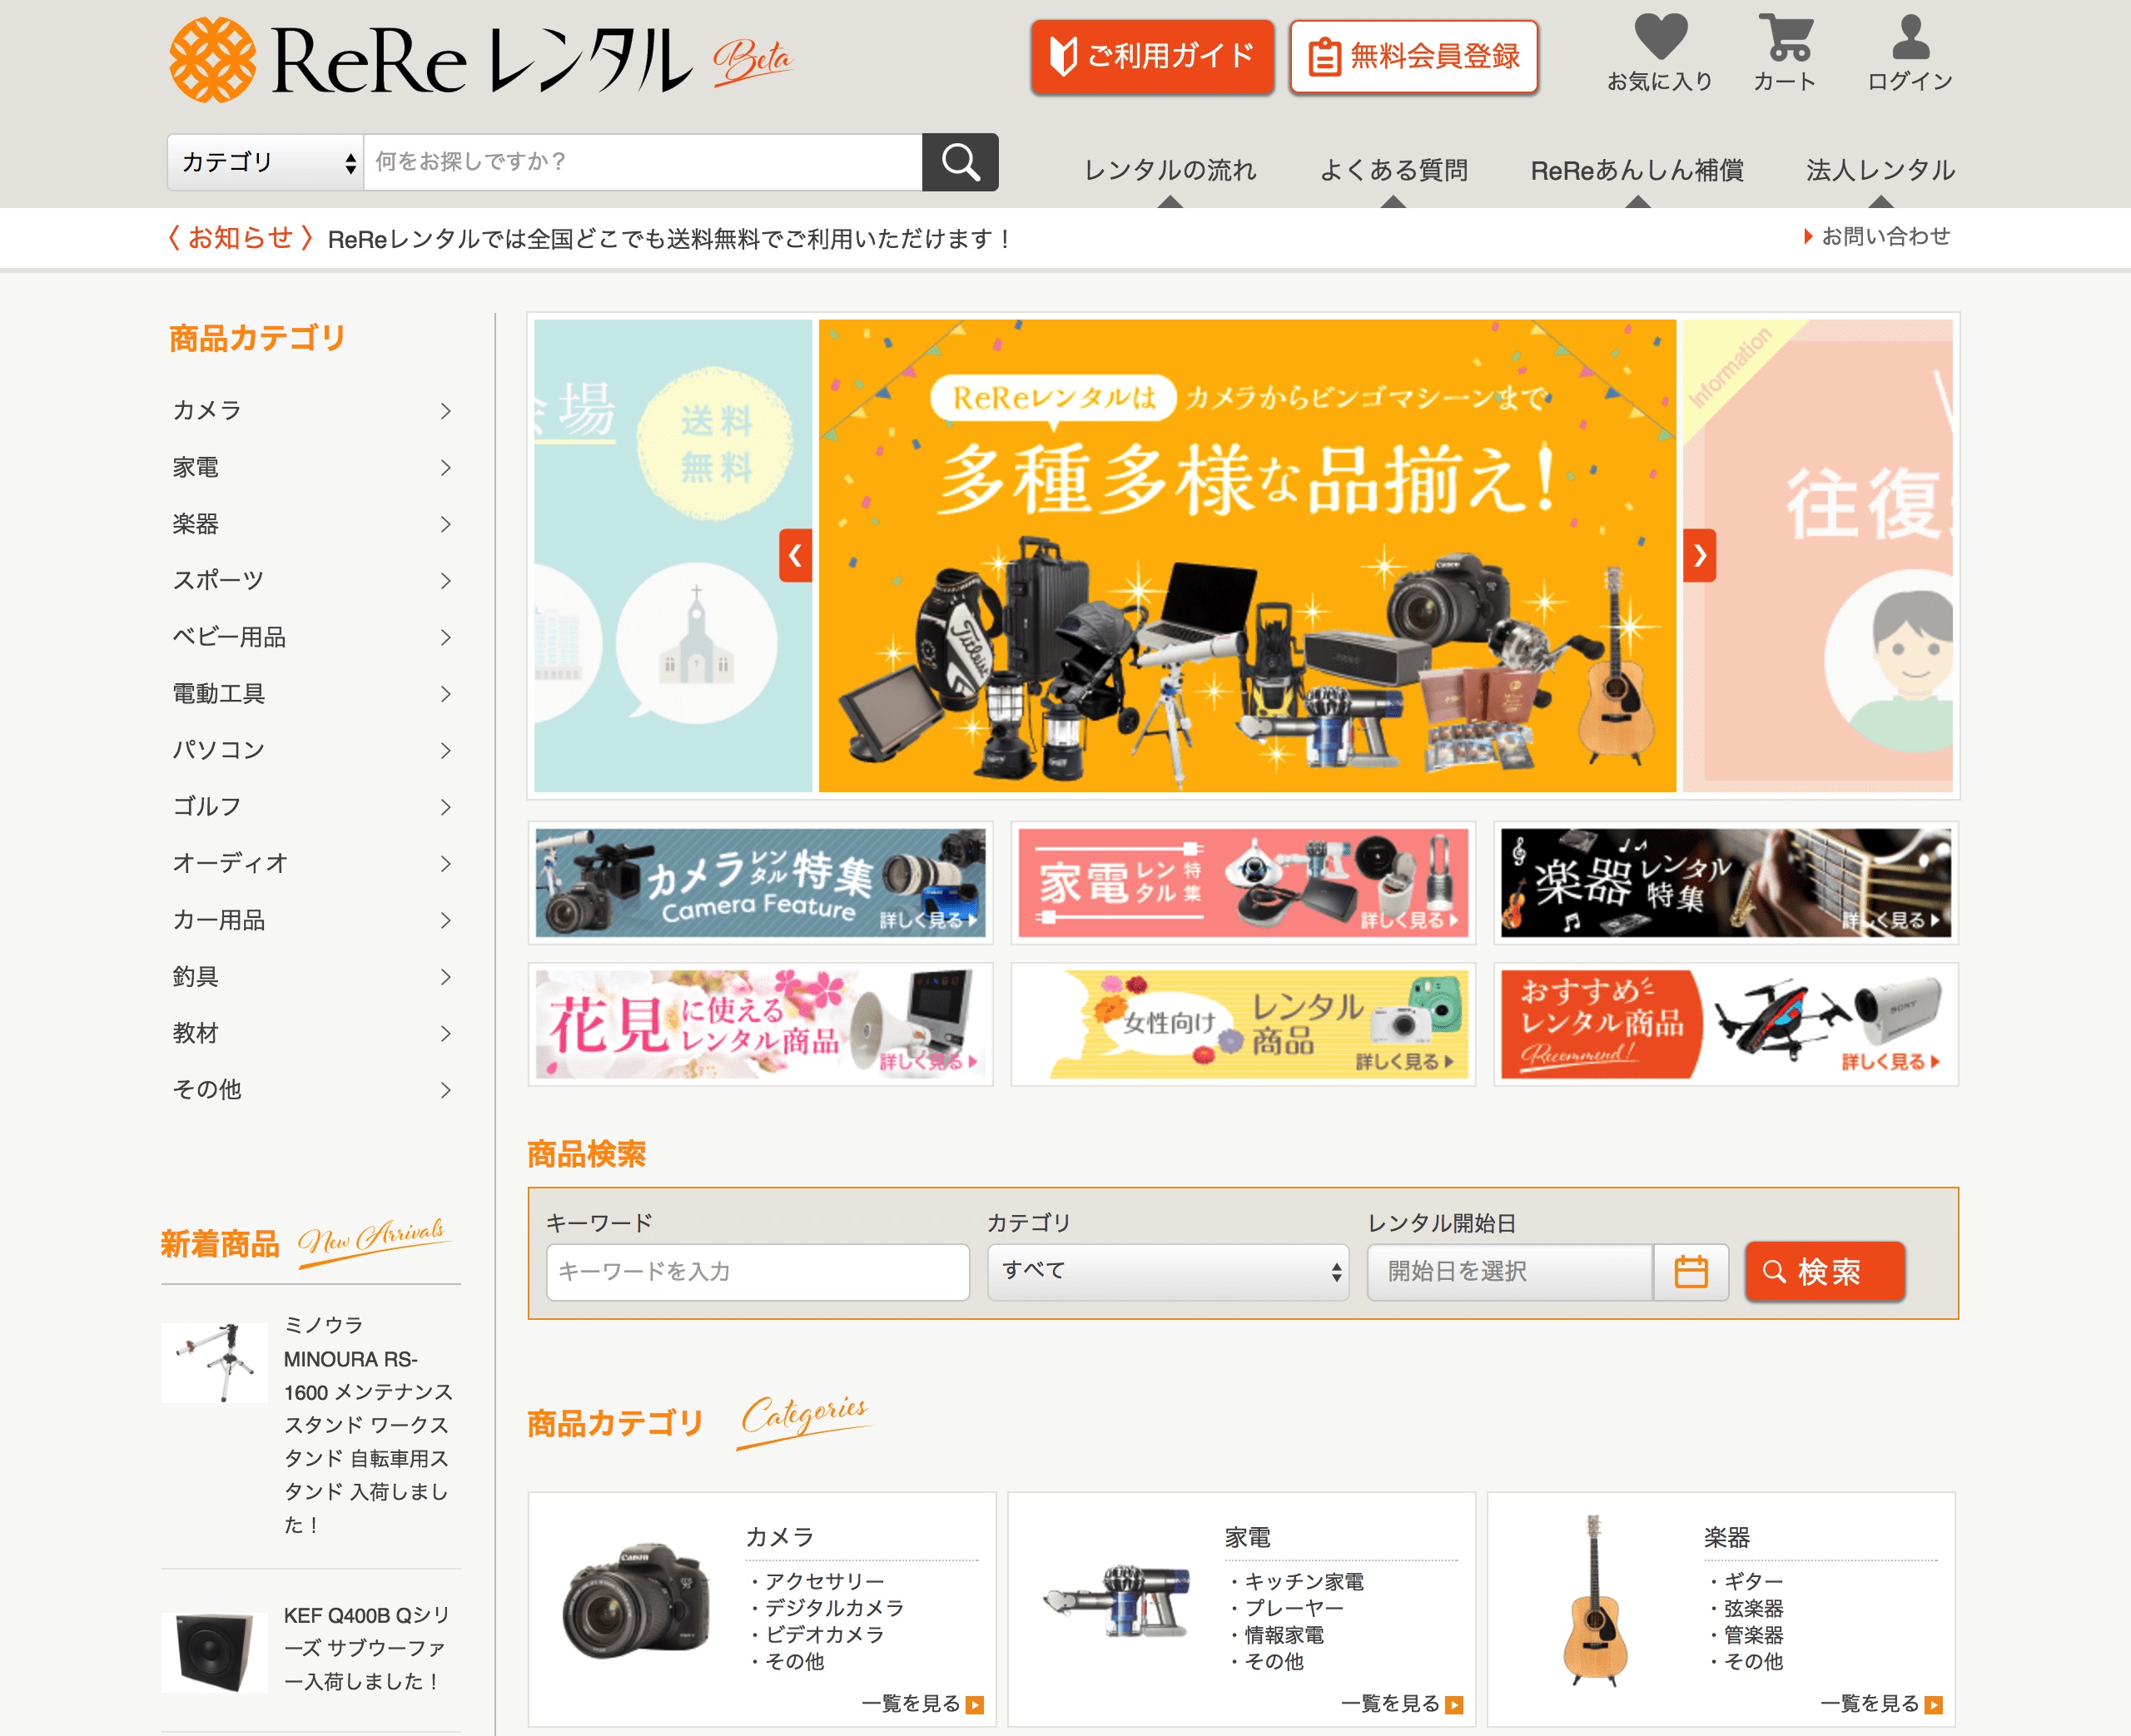Click the magnifier search button in header
This screenshot has width=2131, height=1736.
[x=960, y=162]
